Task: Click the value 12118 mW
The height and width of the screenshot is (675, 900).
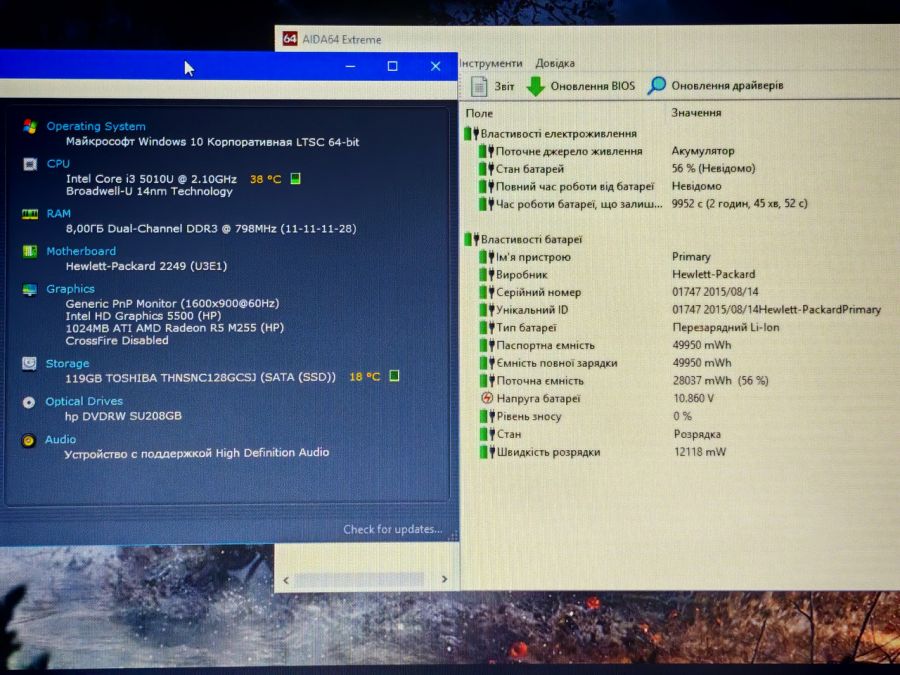Action: [x=700, y=452]
